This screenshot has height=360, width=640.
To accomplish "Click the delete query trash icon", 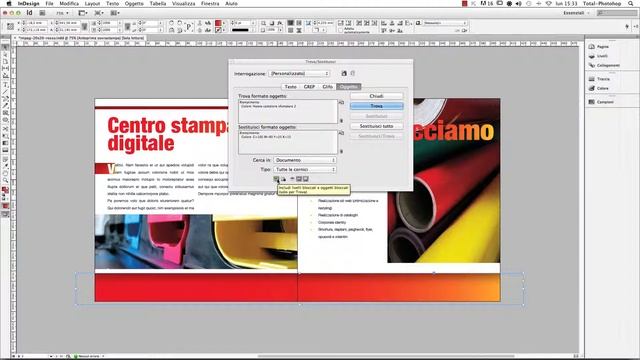I will [353, 73].
